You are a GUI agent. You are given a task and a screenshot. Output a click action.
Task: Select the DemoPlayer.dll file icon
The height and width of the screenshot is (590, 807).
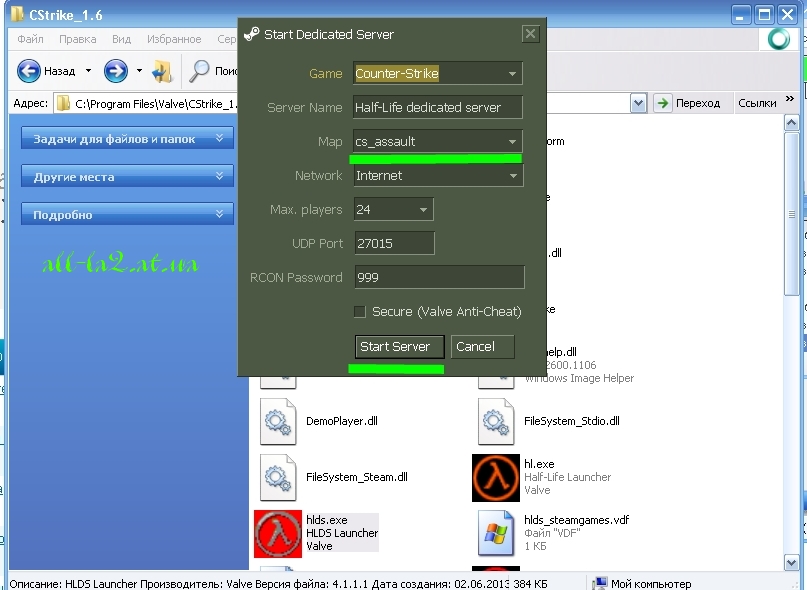[x=278, y=422]
